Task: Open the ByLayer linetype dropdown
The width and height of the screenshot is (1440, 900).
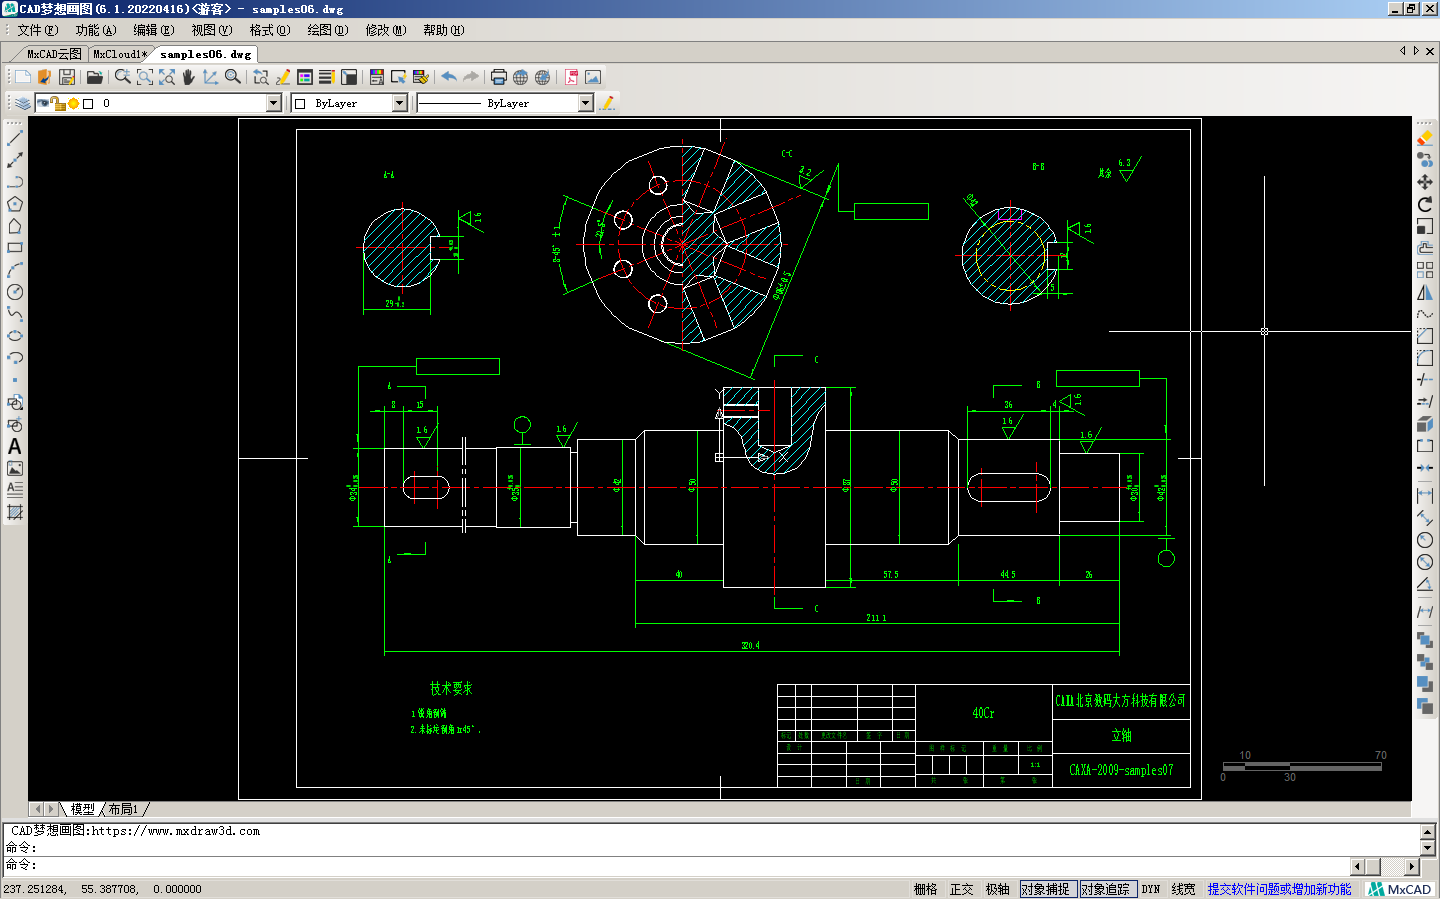Action: pyautogui.click(x=586, y=103)
